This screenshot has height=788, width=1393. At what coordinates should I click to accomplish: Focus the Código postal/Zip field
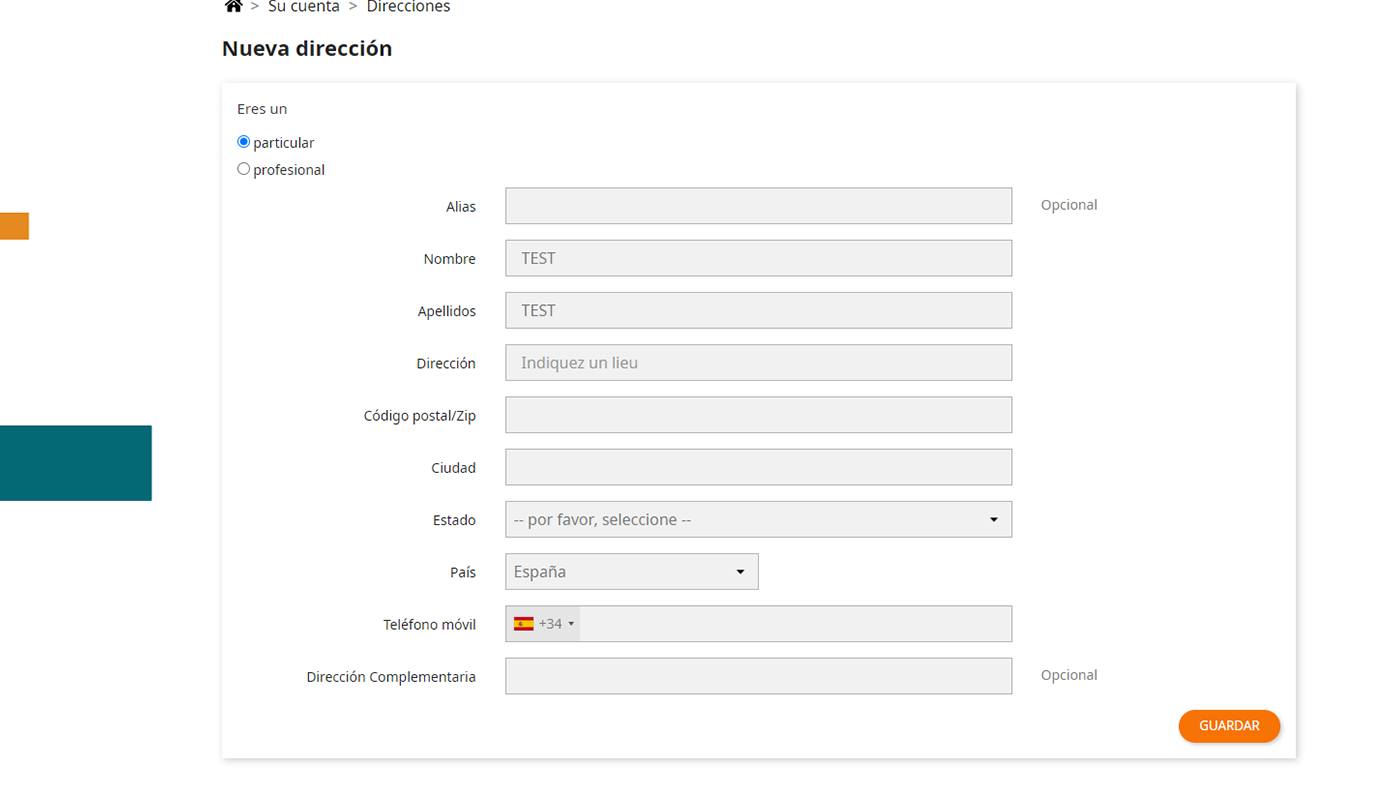pyautogui.click(x=758, y=415)
